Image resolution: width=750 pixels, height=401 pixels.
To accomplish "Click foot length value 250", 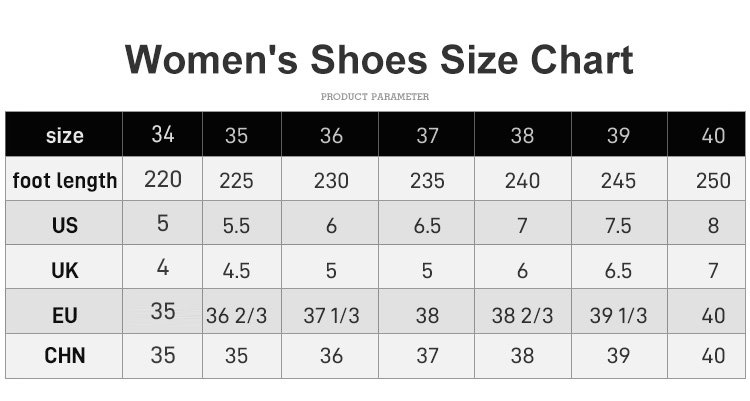I will point(713,181).
